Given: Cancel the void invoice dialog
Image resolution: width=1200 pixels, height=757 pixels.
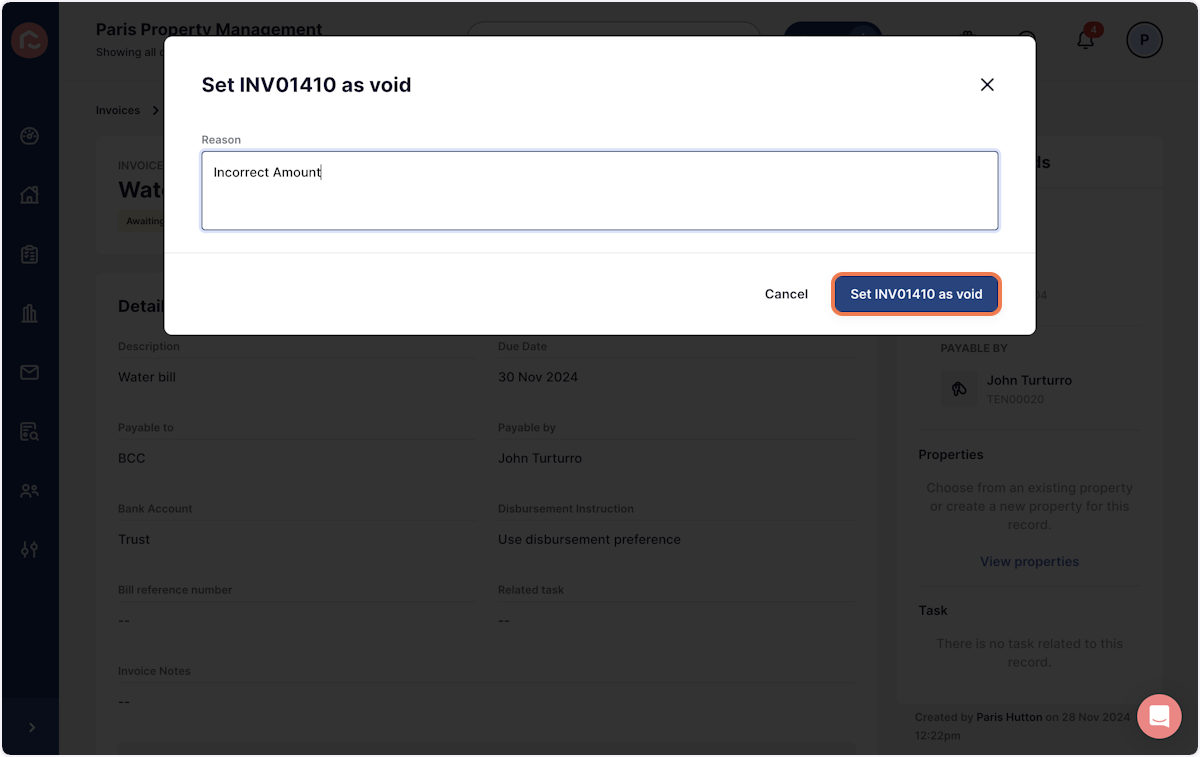Looking at the screenshot, I should [786, 294].
